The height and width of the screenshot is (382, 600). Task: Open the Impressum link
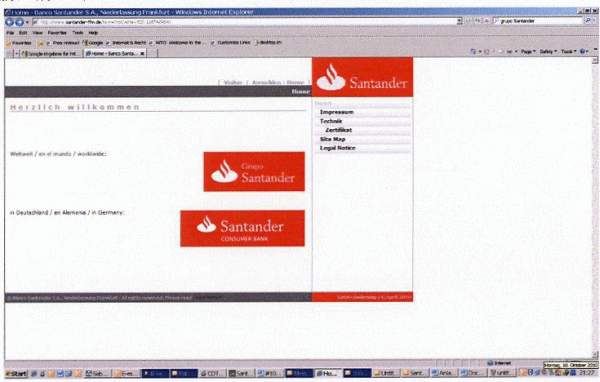(337, 112)
